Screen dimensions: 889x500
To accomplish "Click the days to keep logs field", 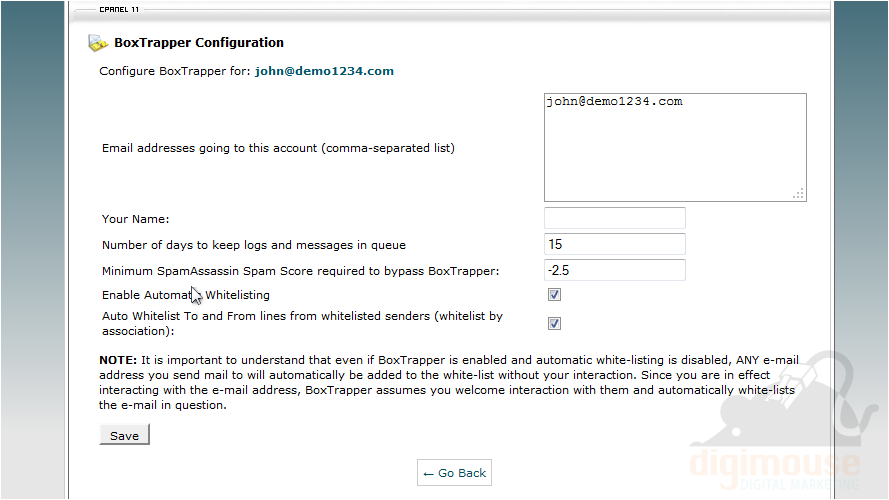I will (x=615, y=244).
